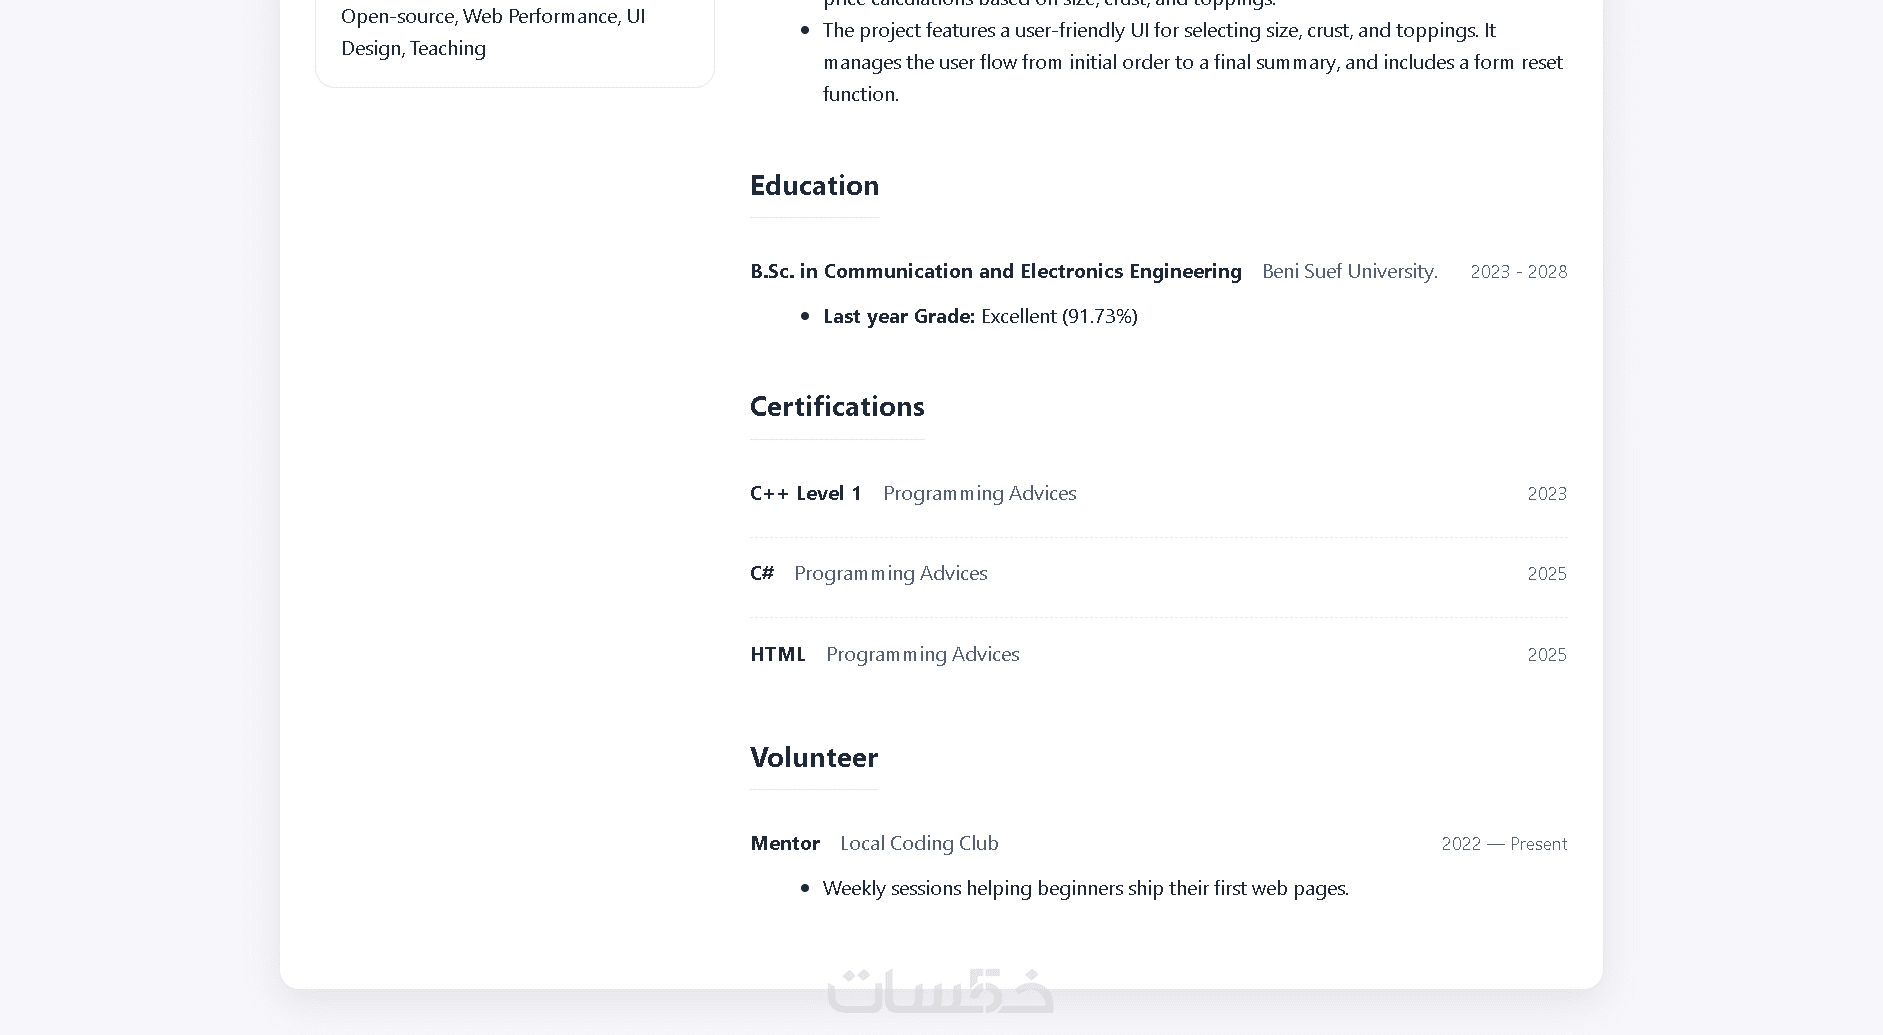Click the 2023 - 2028 education date range
1883x1035 pixels.
click(1518, 272)
